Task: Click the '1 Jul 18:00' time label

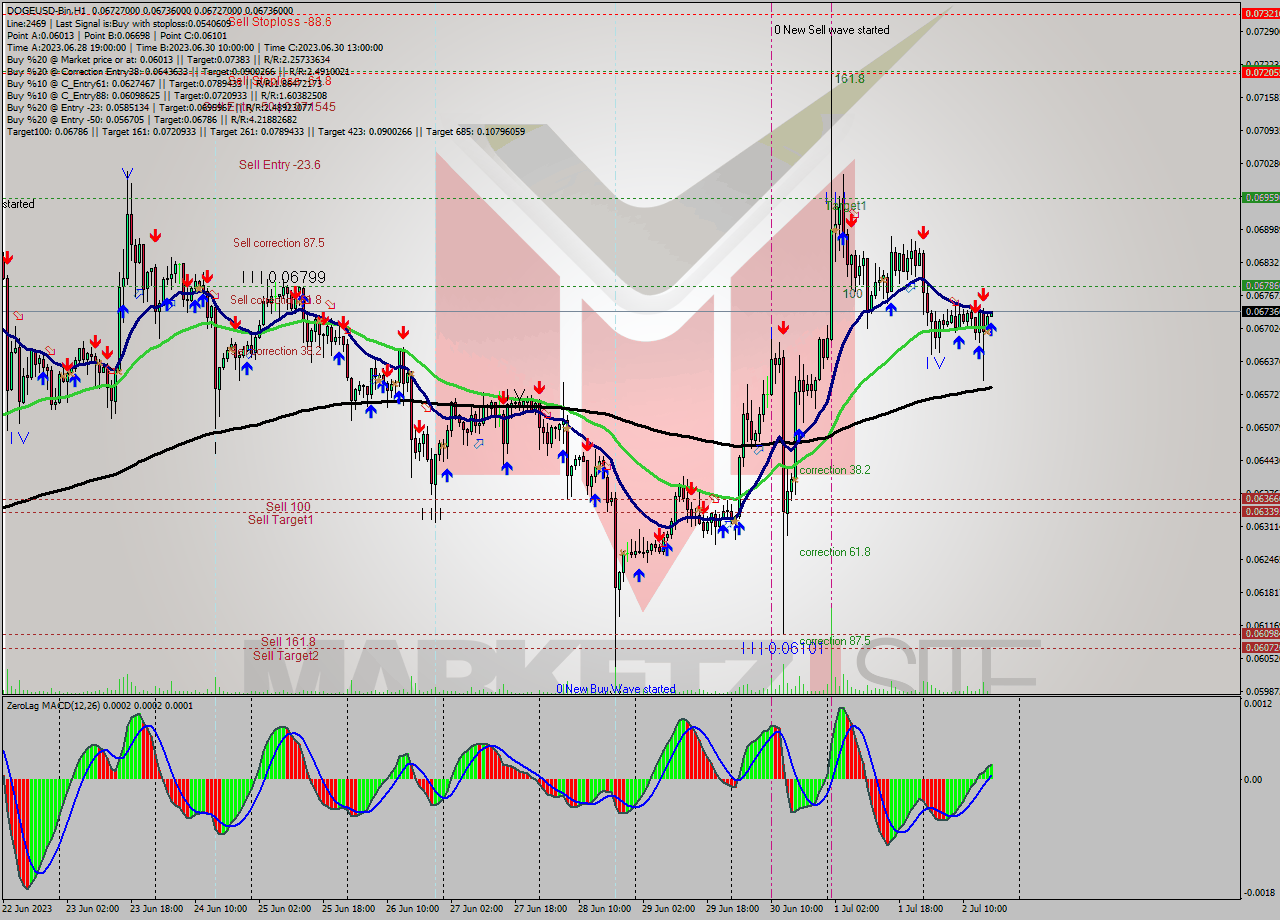Action: coord(921,909)
